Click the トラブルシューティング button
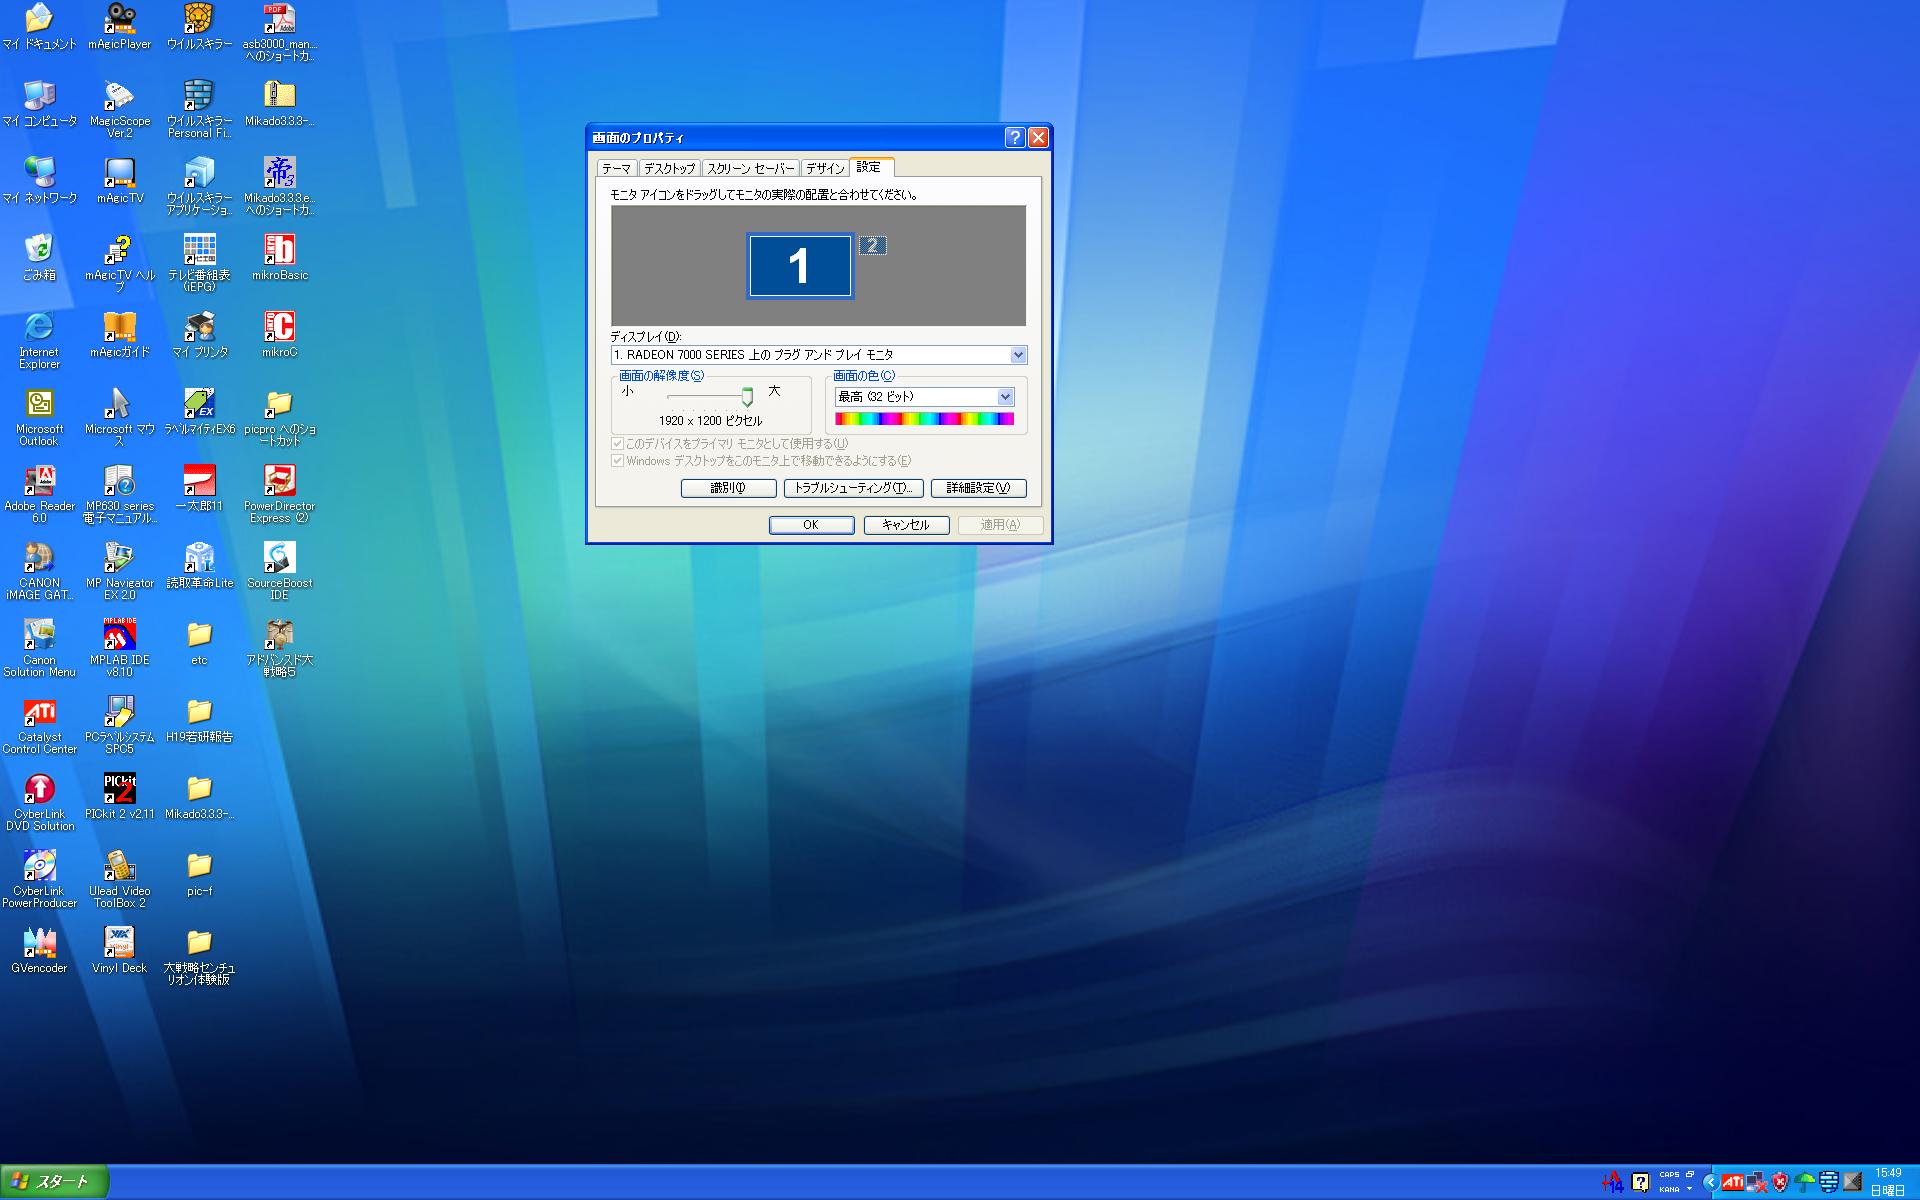Screen dimensions: 1920x1200 coord(852,488)
